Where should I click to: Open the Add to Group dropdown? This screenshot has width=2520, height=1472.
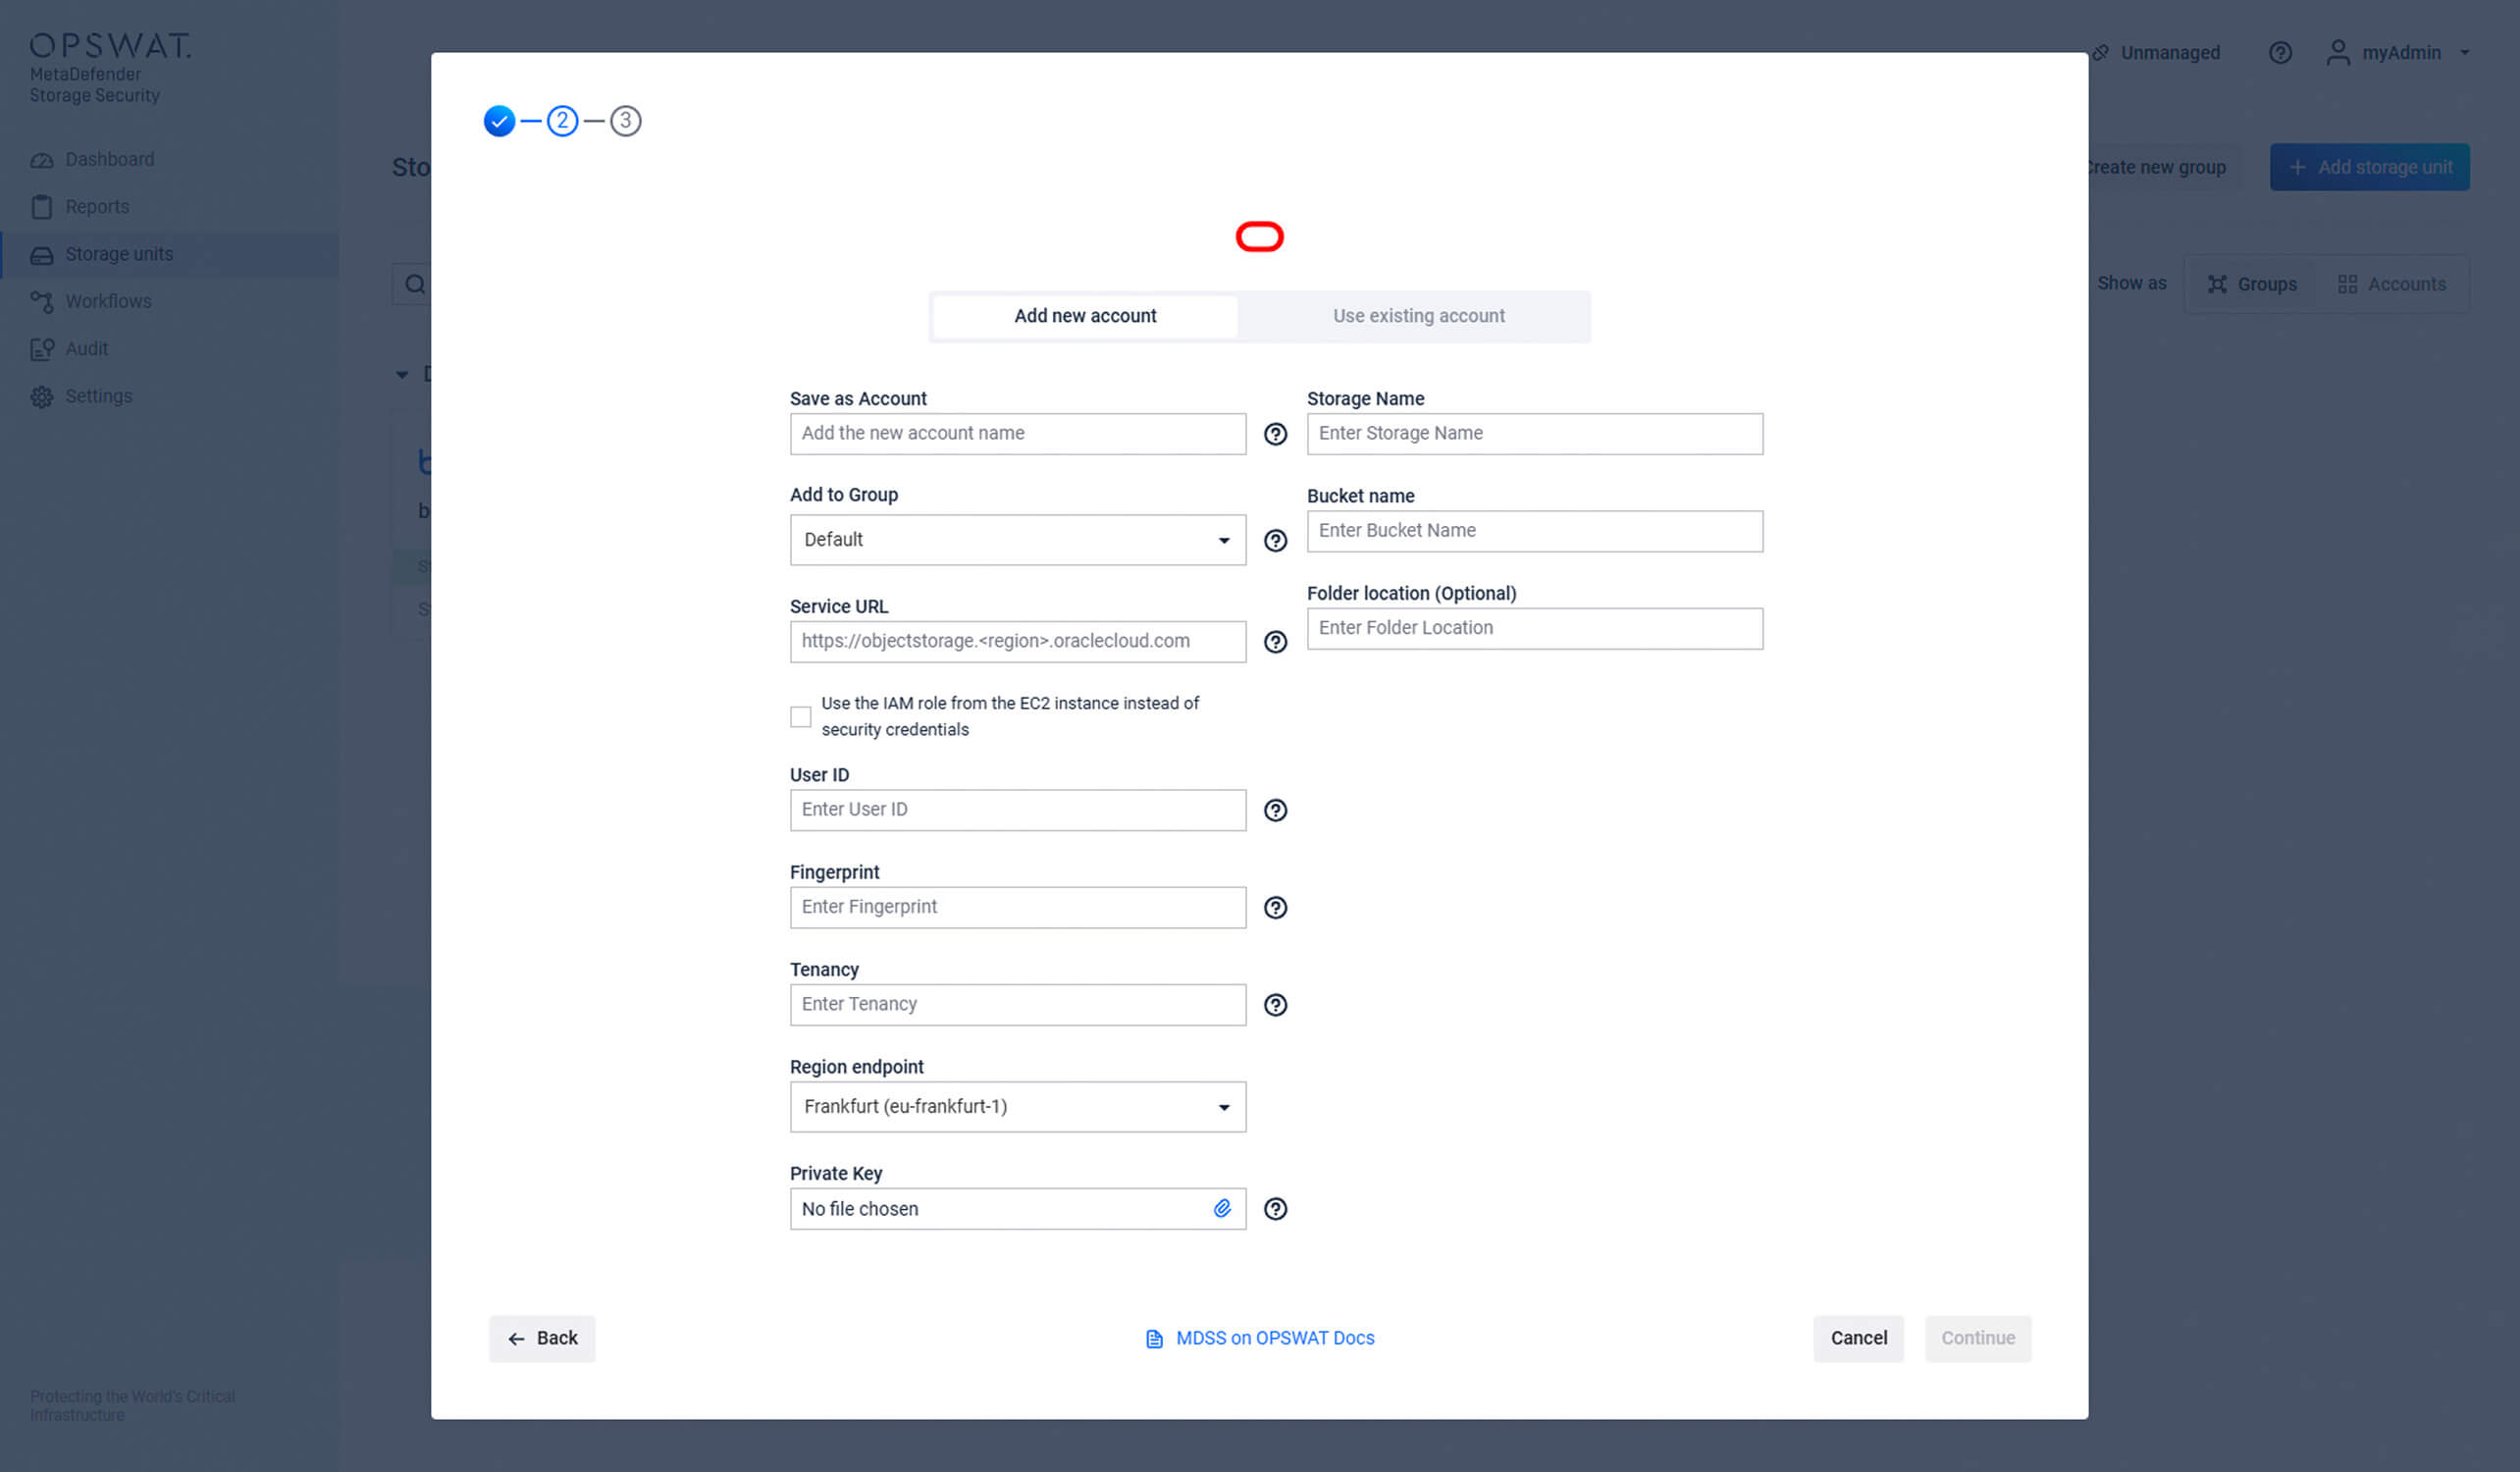(x=1017, y=540)
